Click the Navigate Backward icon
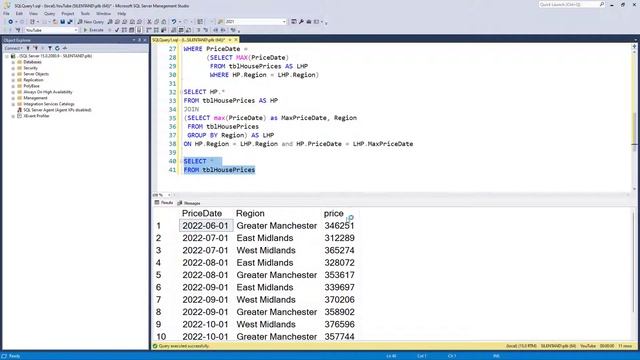 (10, 22)
